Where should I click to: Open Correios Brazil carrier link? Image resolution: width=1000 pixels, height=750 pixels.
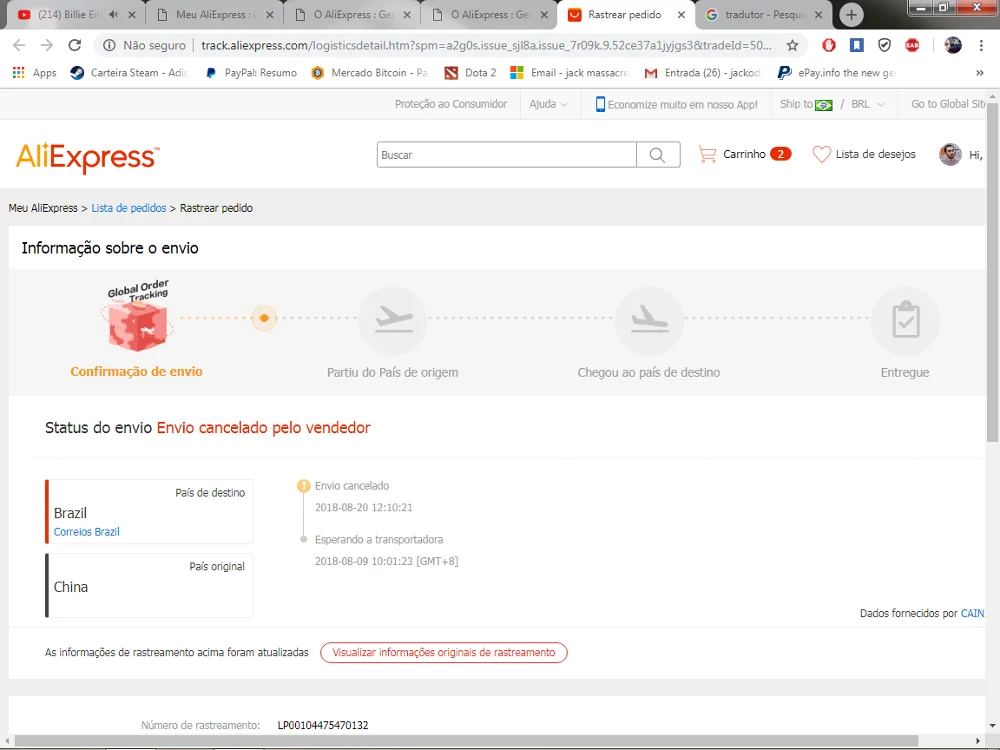click(87, 532)
